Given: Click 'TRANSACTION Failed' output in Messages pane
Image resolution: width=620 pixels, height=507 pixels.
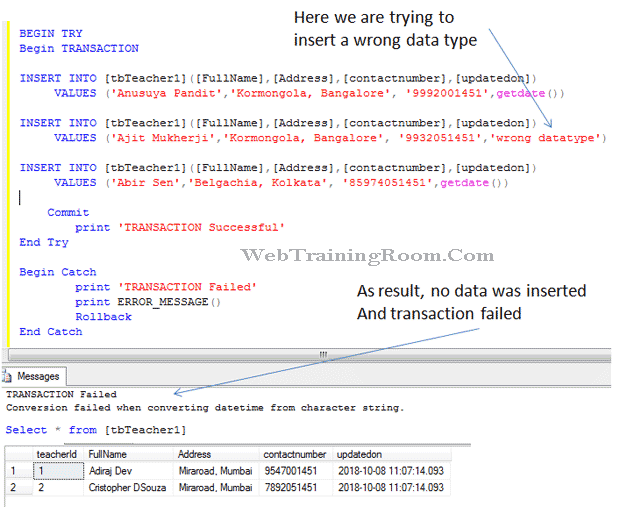Looking at the screenshot, I should (61, 394).
